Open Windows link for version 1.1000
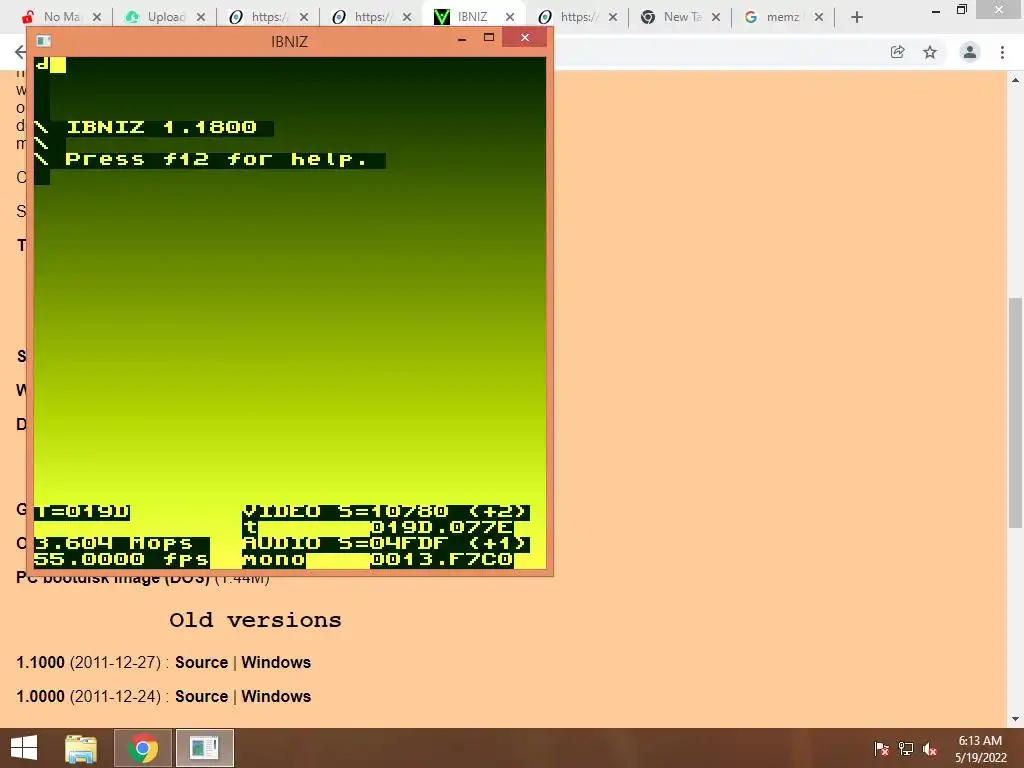The width and height of the screenshot is (1024, 768). click(x=276, y=662)
